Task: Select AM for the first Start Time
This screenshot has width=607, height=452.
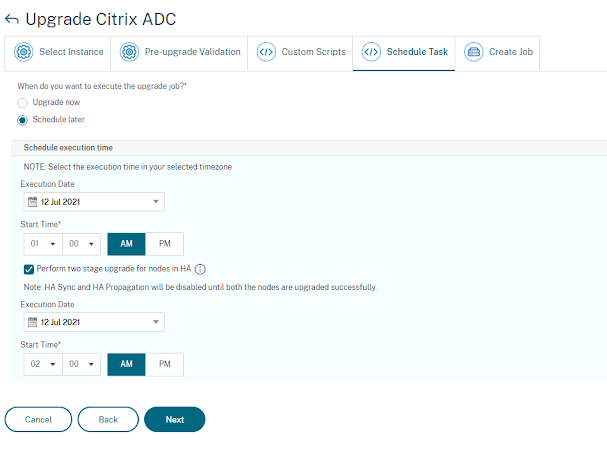Action: point(127,244)
